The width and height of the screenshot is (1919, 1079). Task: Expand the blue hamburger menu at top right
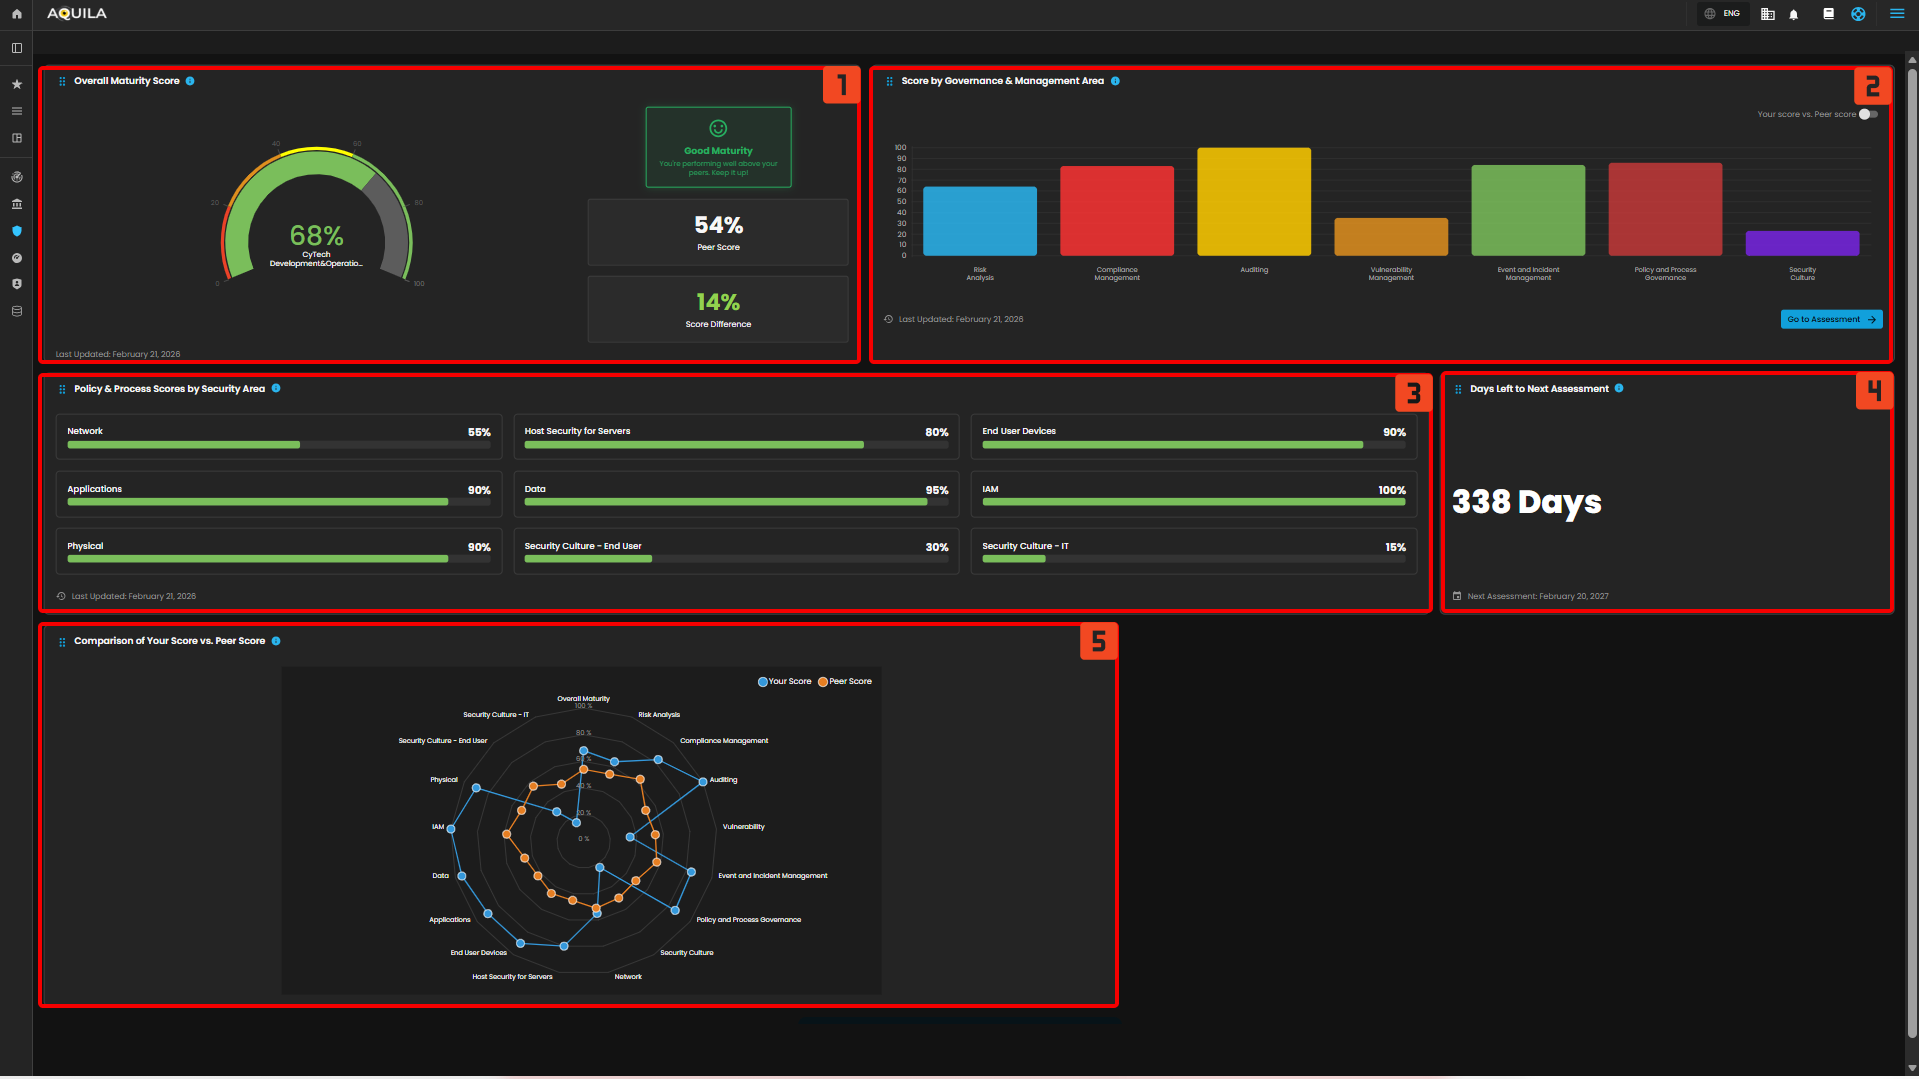tap(1896, 14)
